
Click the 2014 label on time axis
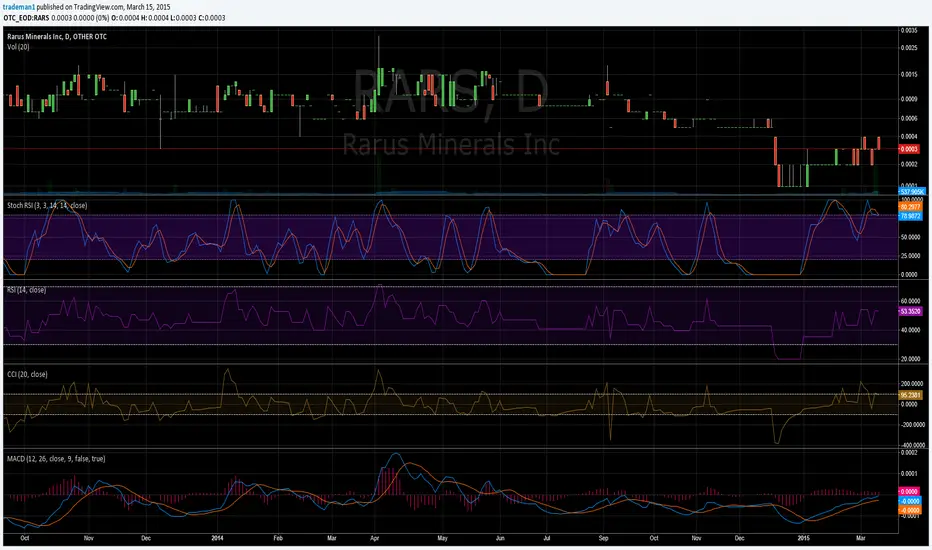click(218, 538)
